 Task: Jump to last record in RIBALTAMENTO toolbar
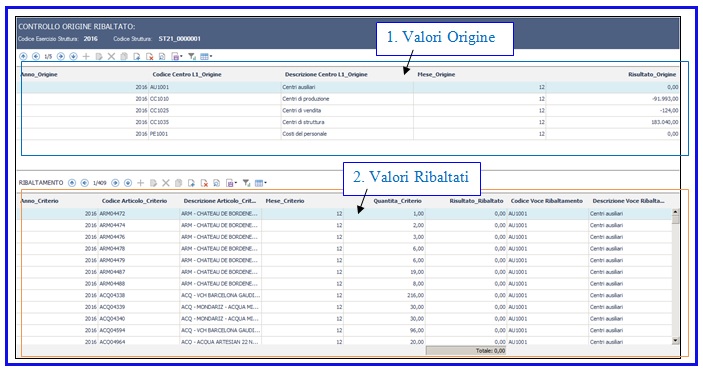128,183
